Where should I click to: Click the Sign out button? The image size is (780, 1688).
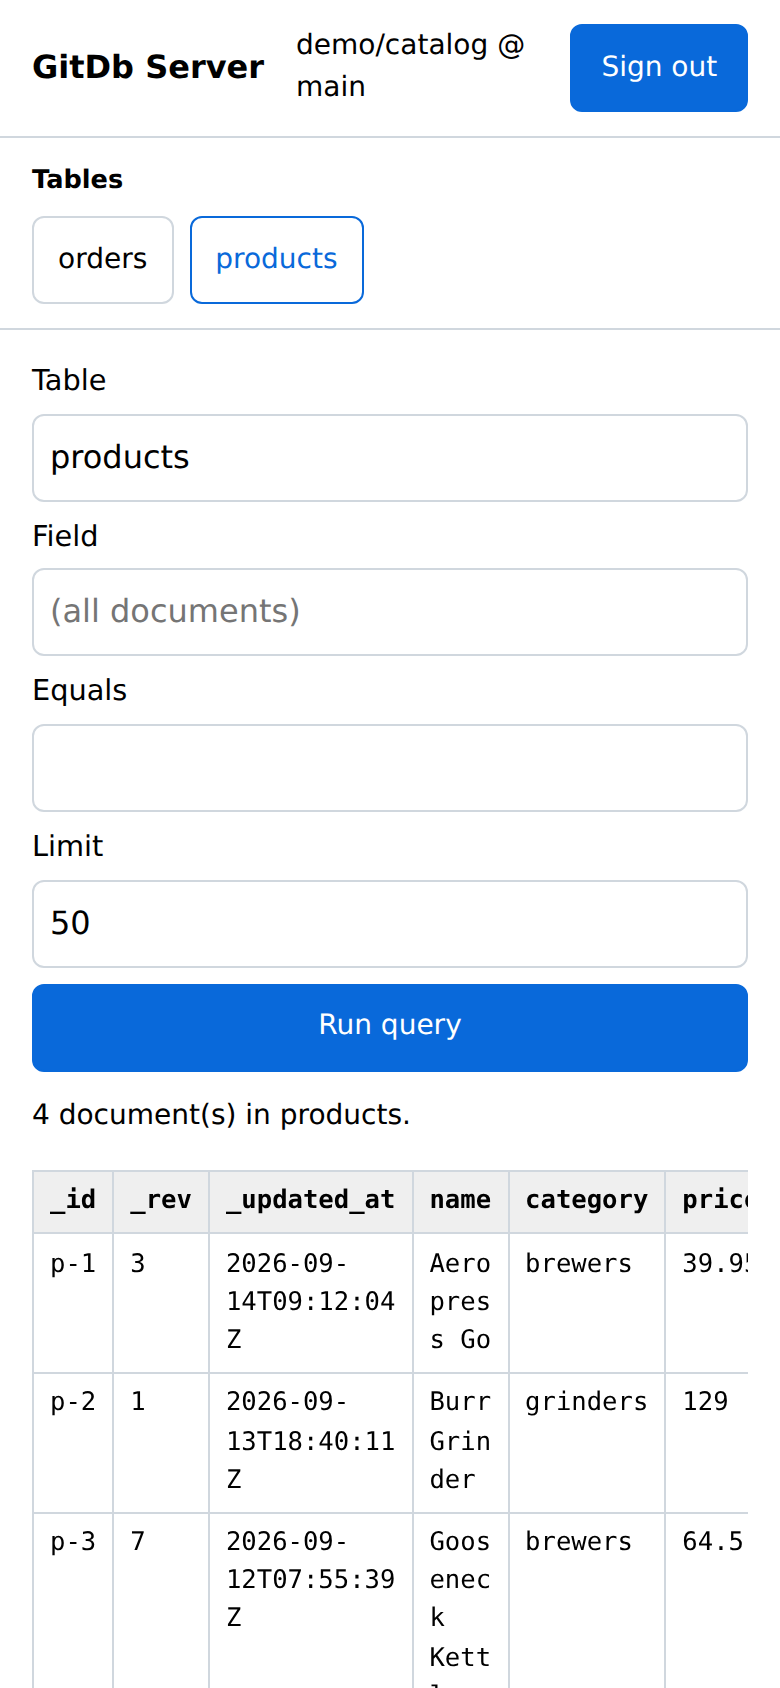pos(659,68)
